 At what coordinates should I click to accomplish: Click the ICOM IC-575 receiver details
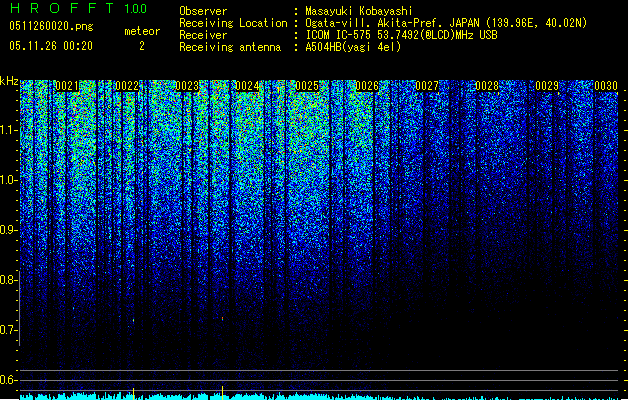(401, 35)
